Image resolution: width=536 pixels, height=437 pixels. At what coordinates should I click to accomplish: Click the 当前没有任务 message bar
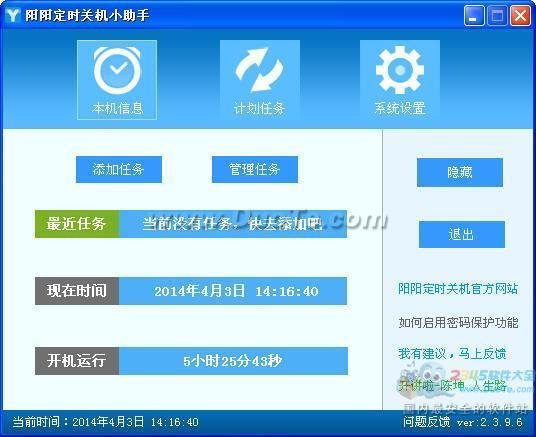point(233,224)
